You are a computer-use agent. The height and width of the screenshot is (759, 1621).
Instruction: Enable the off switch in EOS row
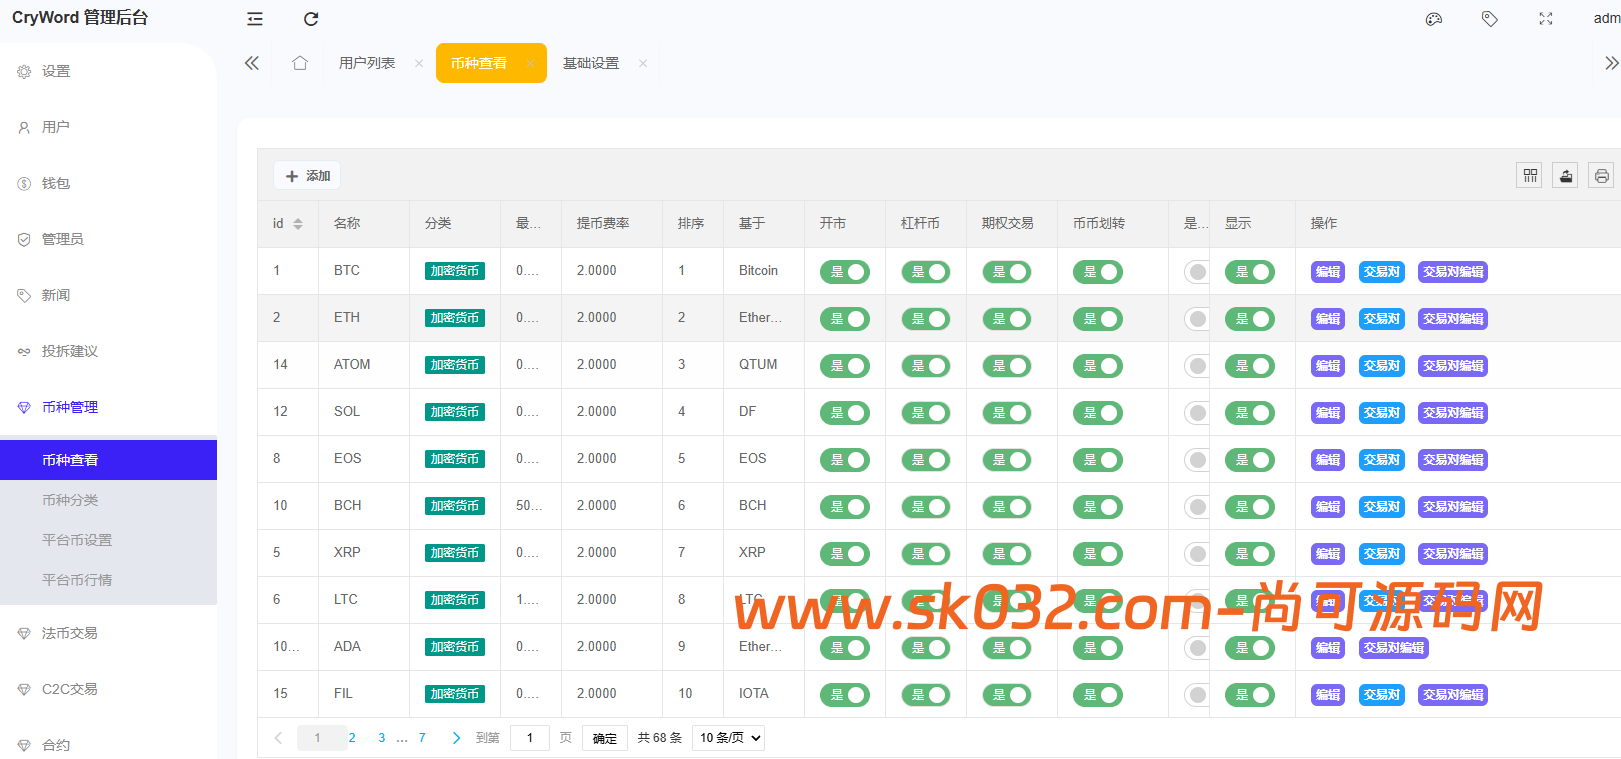(x=1197, y=460)
